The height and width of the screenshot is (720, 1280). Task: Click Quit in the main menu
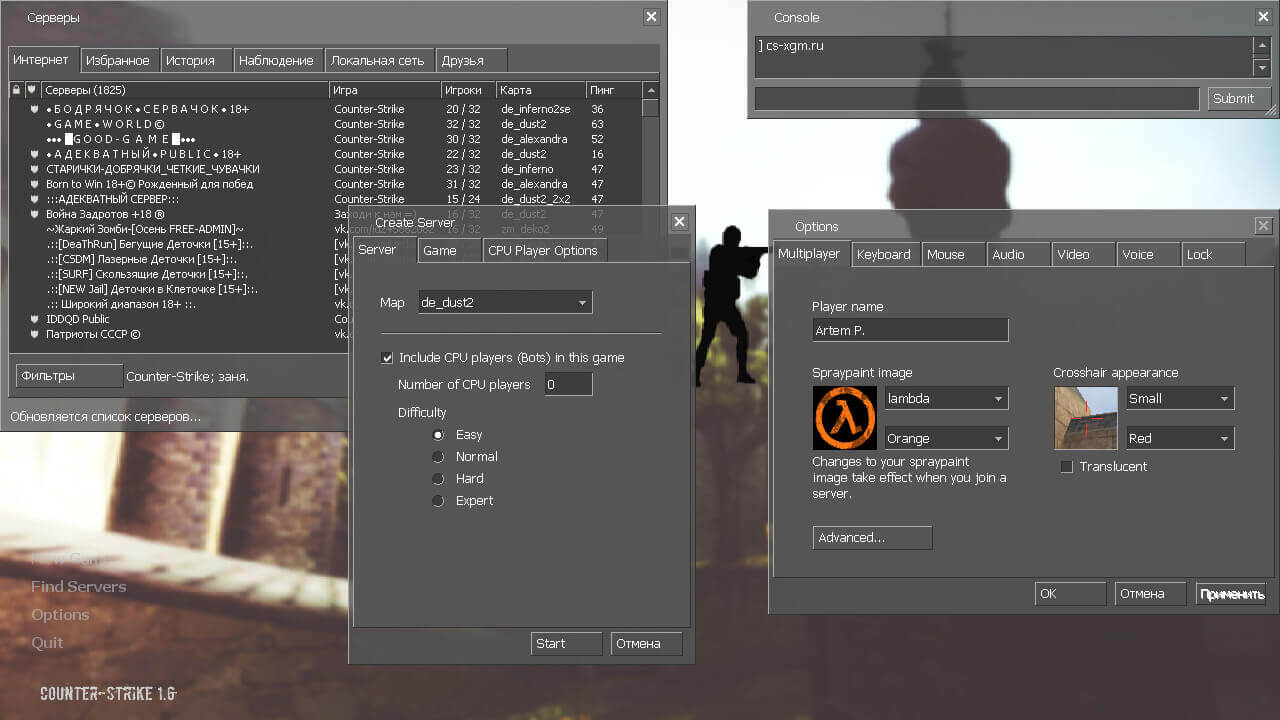click(x=47, y=642)
